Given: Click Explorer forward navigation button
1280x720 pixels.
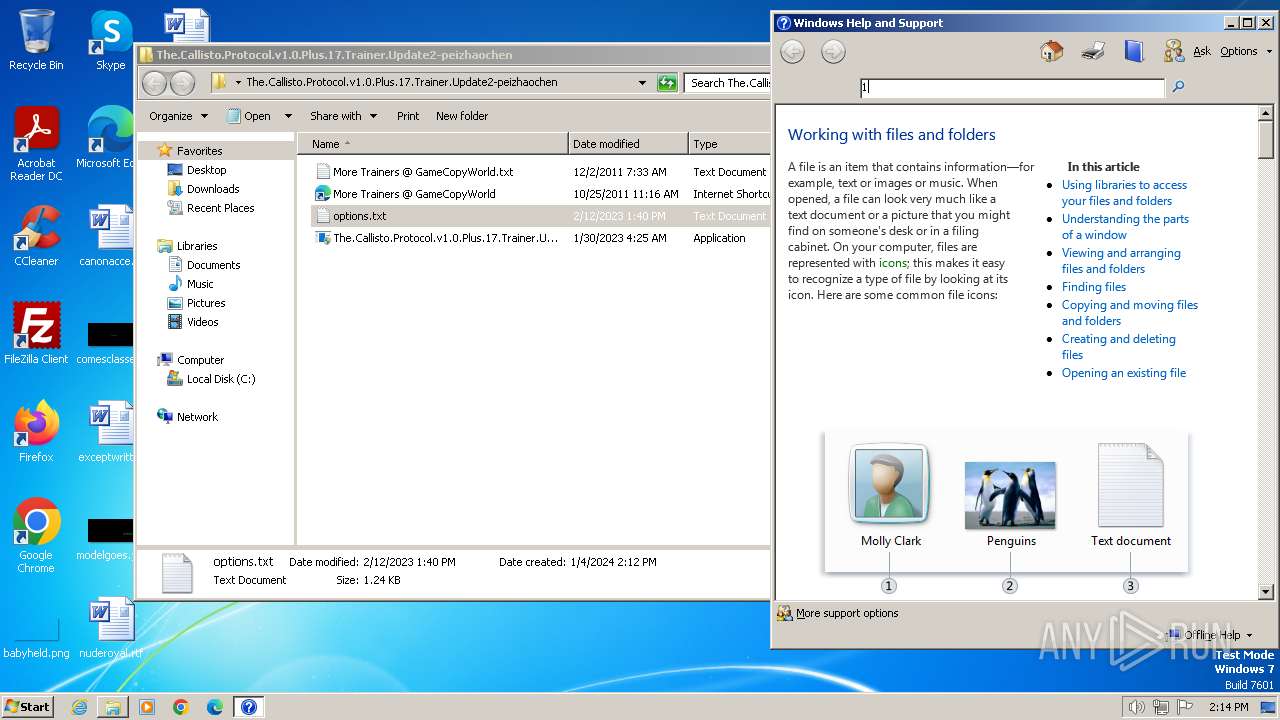Looking at the screenshot, I should click(x=182, y=83).
